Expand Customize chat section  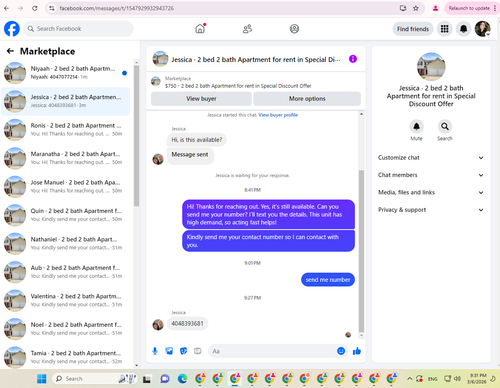(x=431, y=158)
